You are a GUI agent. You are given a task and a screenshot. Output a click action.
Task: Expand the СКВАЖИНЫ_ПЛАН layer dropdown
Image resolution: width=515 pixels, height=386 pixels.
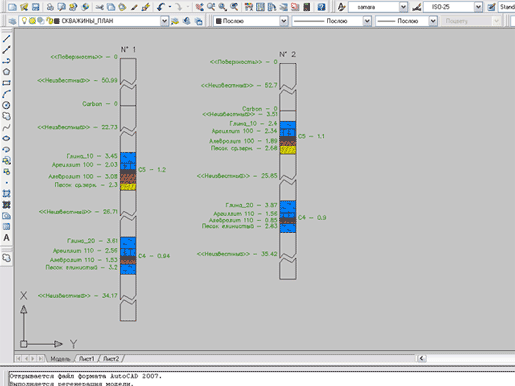tap(164, 21)
